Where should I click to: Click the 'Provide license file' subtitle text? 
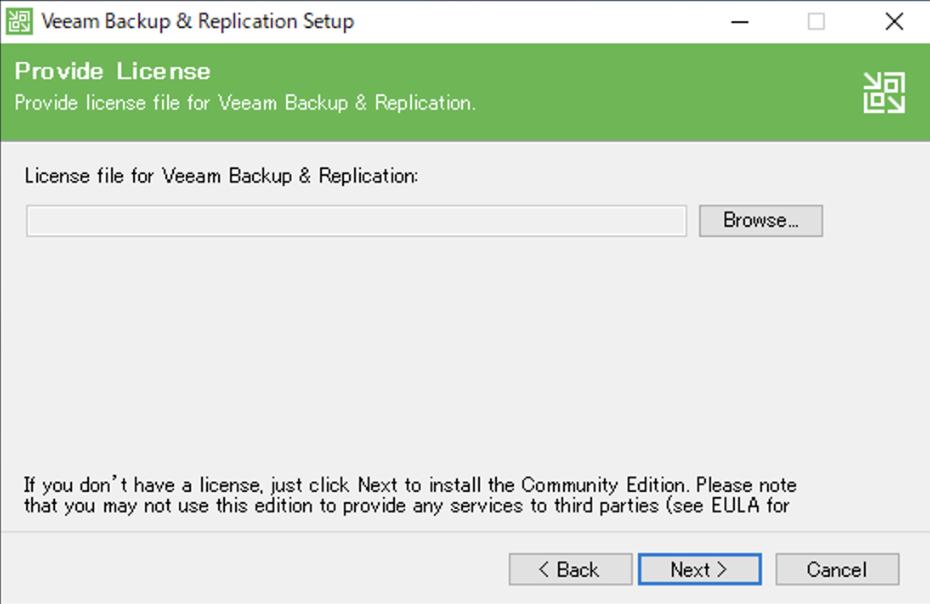245,103
